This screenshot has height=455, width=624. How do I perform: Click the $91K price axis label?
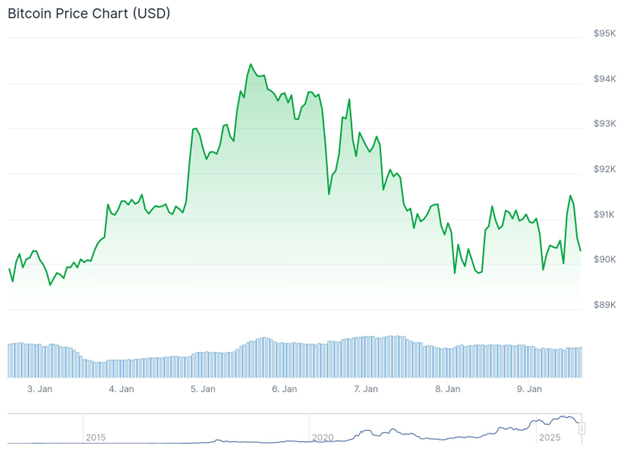pos(605,215)
